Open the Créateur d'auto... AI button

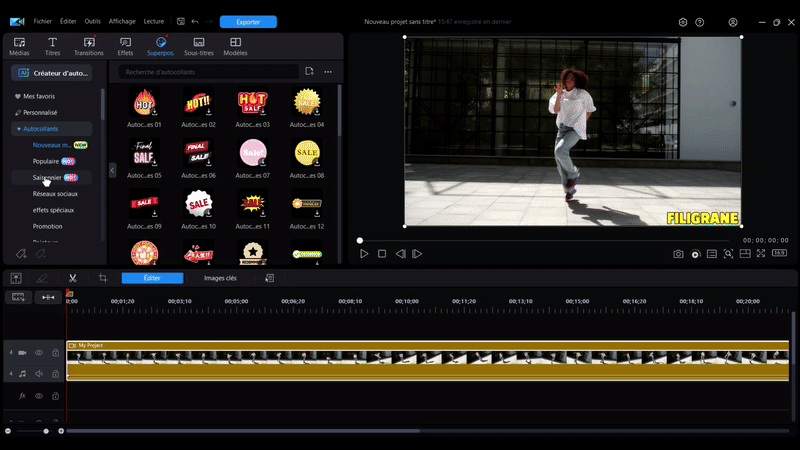tap(52, 73)
